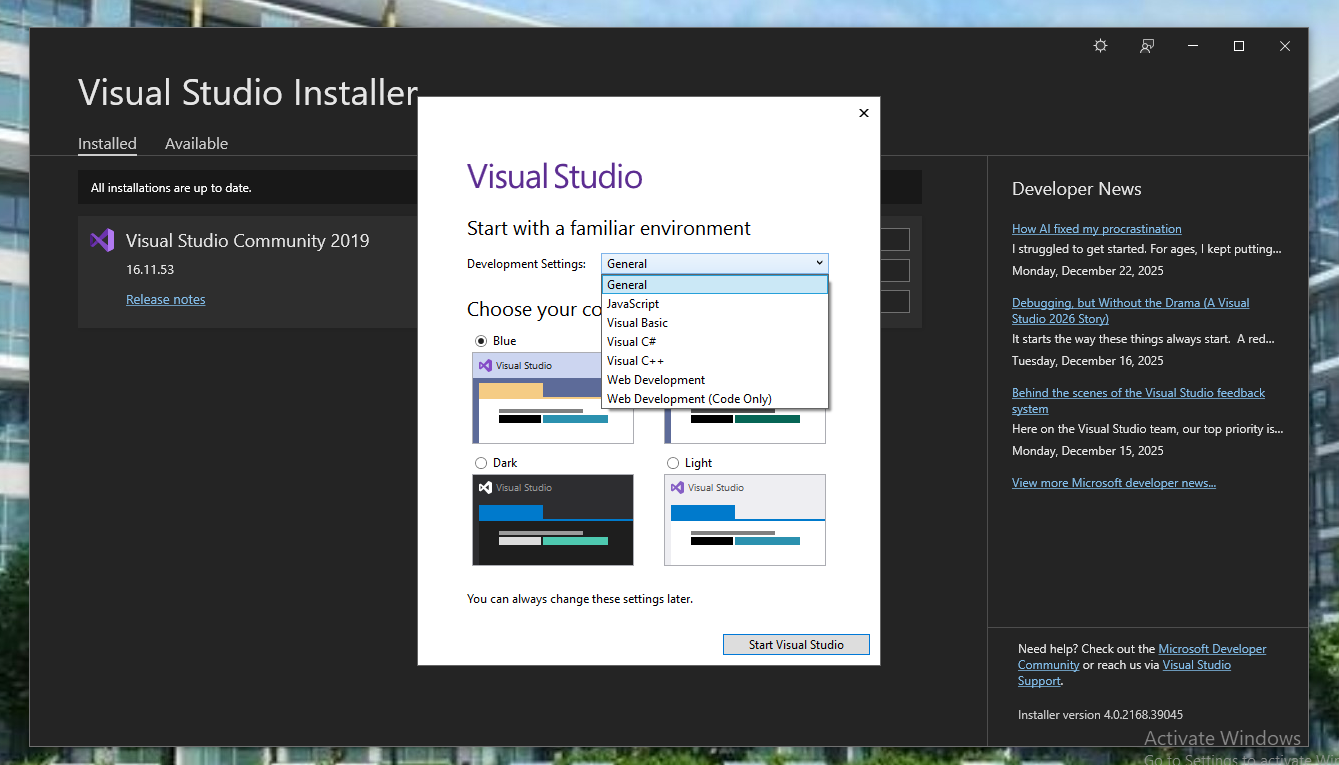This screenshot has height=765, width=1339.
Task: Minimize the Visual Studio Installer window
Action: point(1193,46)
